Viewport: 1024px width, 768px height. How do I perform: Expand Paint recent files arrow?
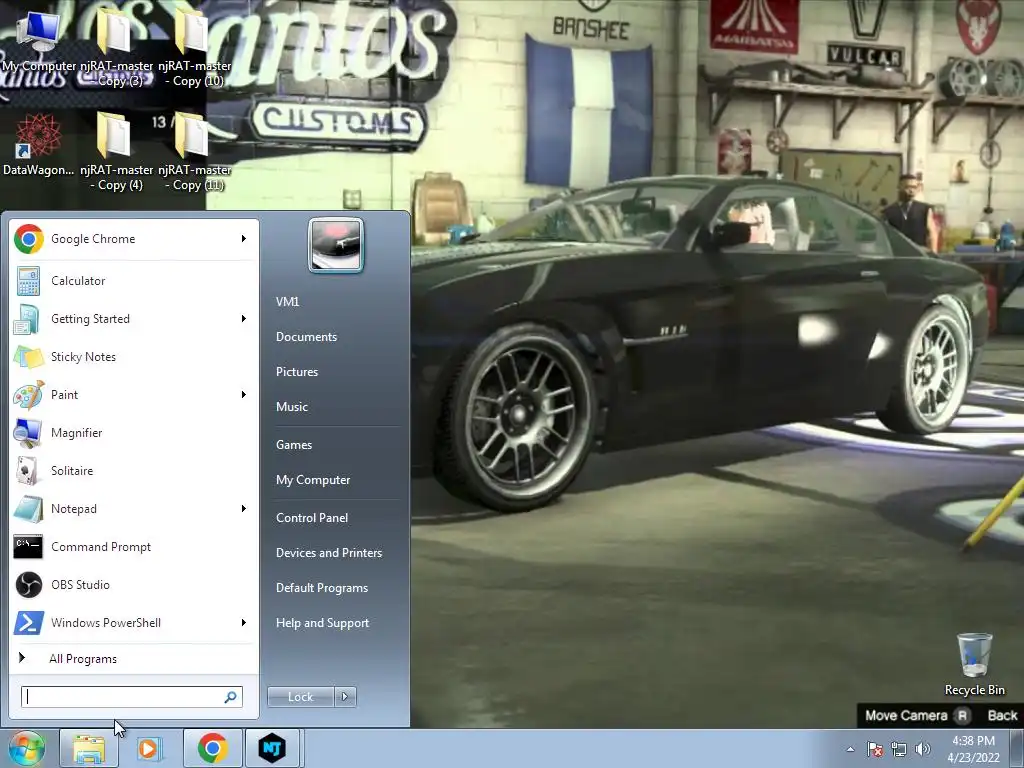pos(244,394)
